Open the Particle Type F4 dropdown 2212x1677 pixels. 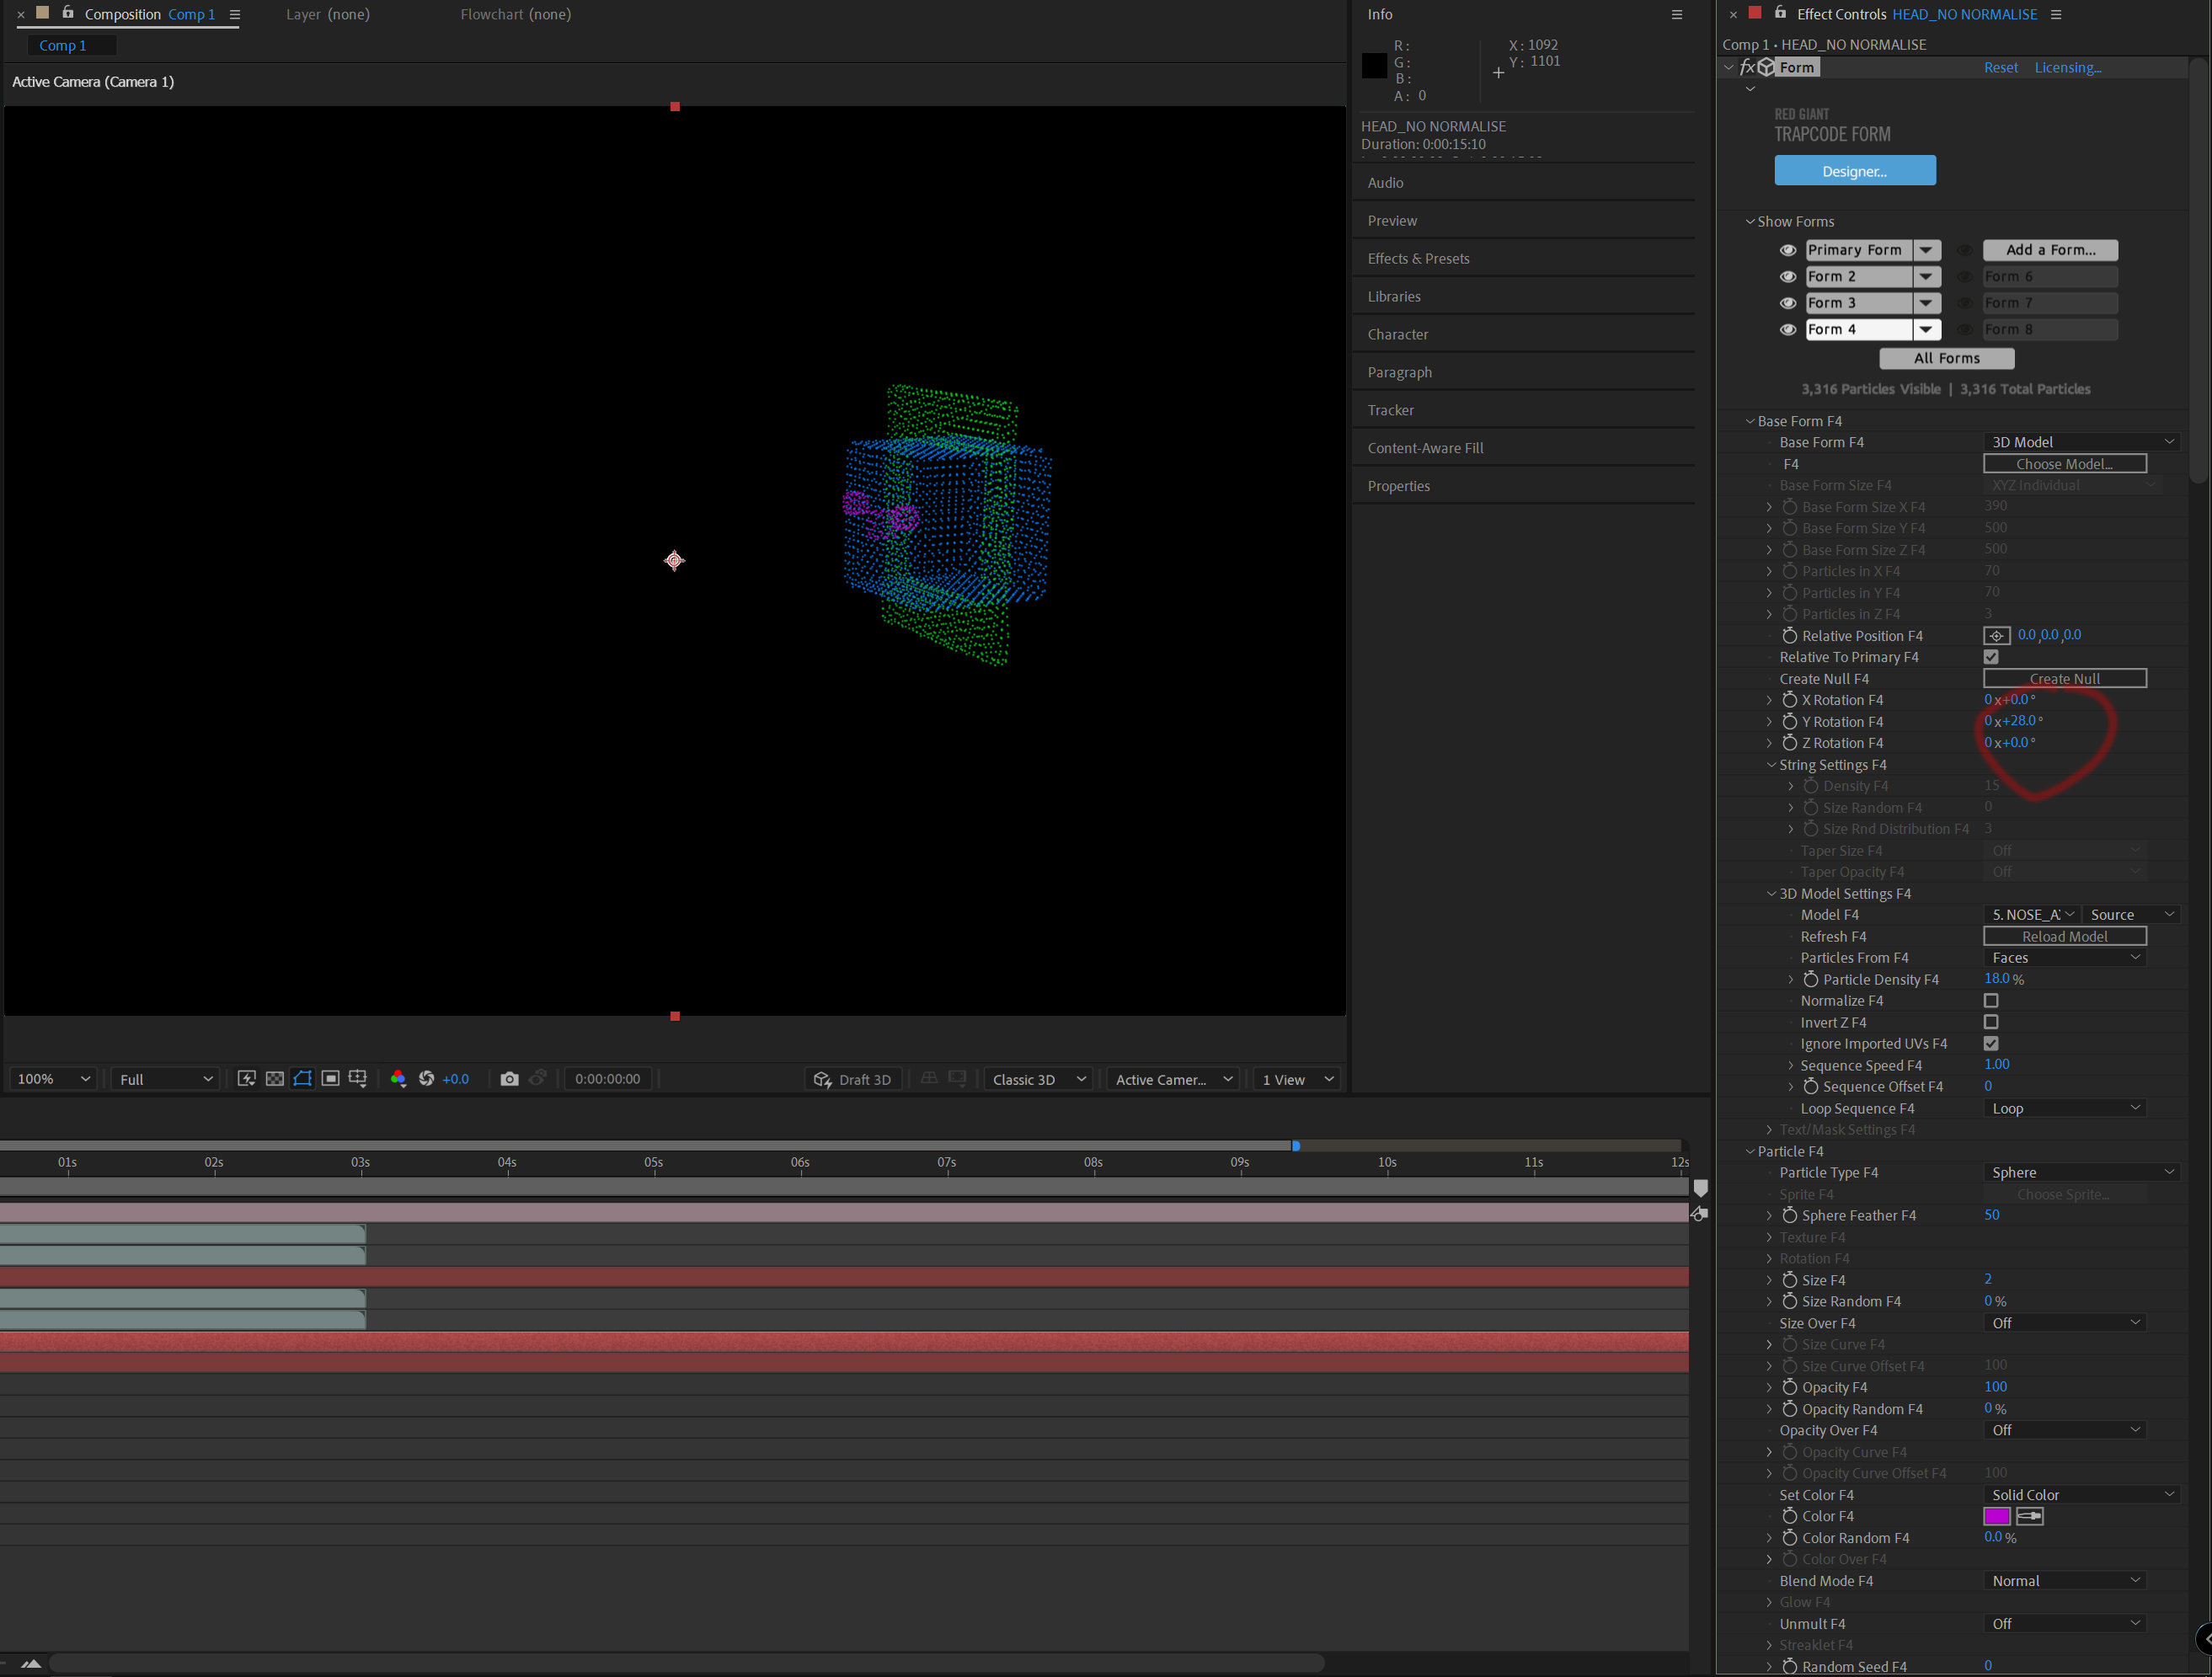coord(2081,1172)
